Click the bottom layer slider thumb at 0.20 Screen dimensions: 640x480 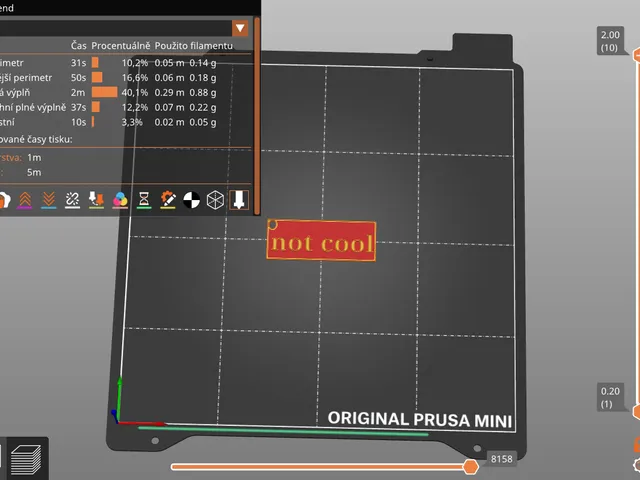[636, 411]
